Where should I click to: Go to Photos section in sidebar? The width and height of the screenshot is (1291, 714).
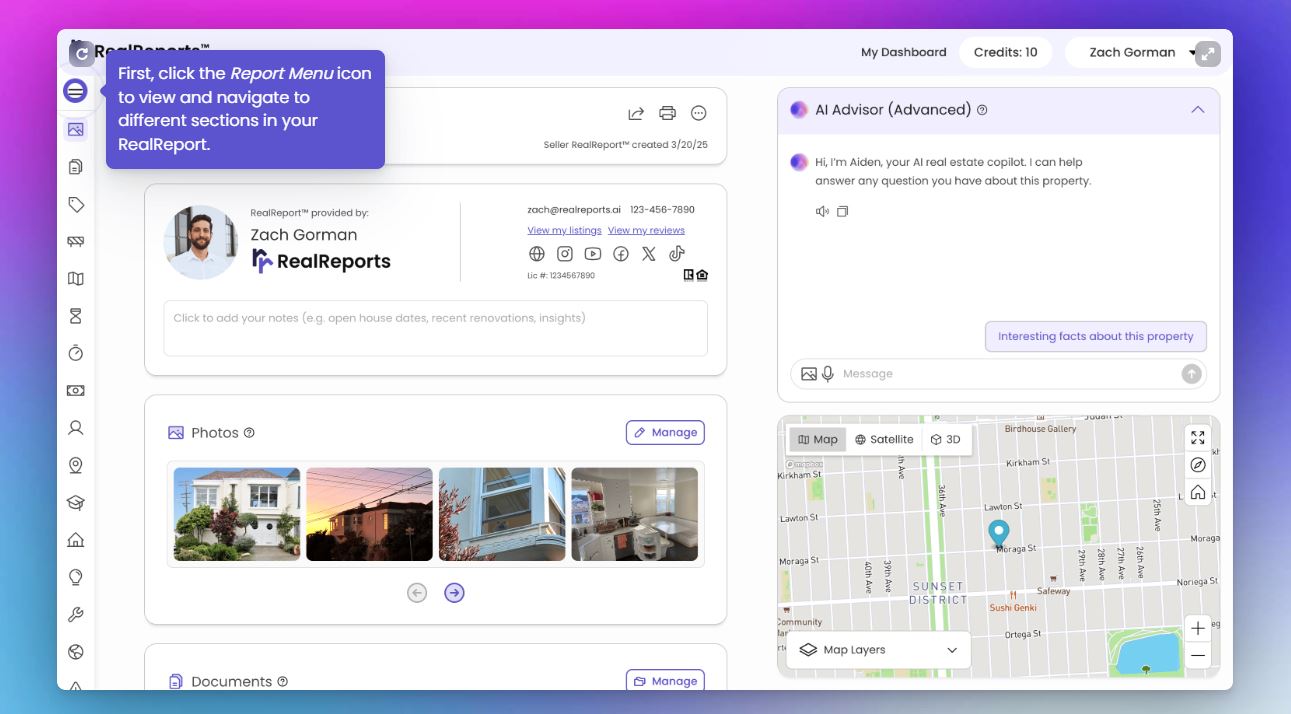[75, 129]
